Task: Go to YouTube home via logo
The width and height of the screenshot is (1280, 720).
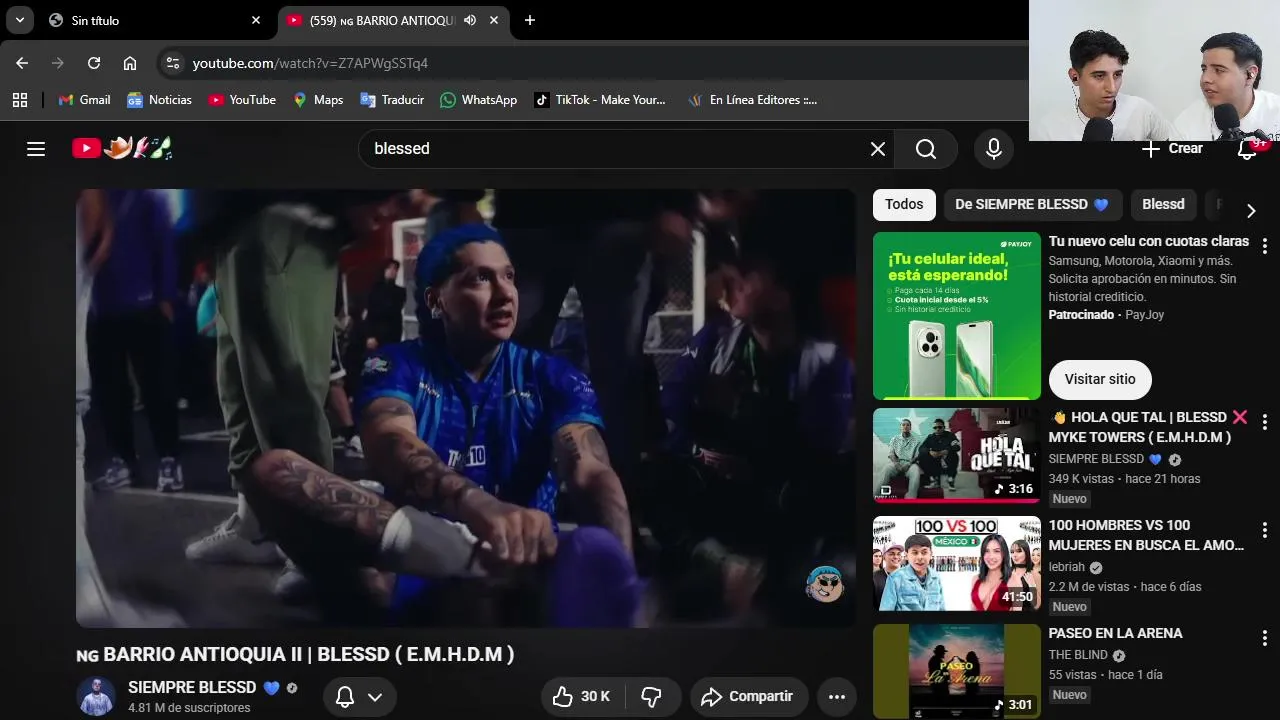Action: pos(122,149)
